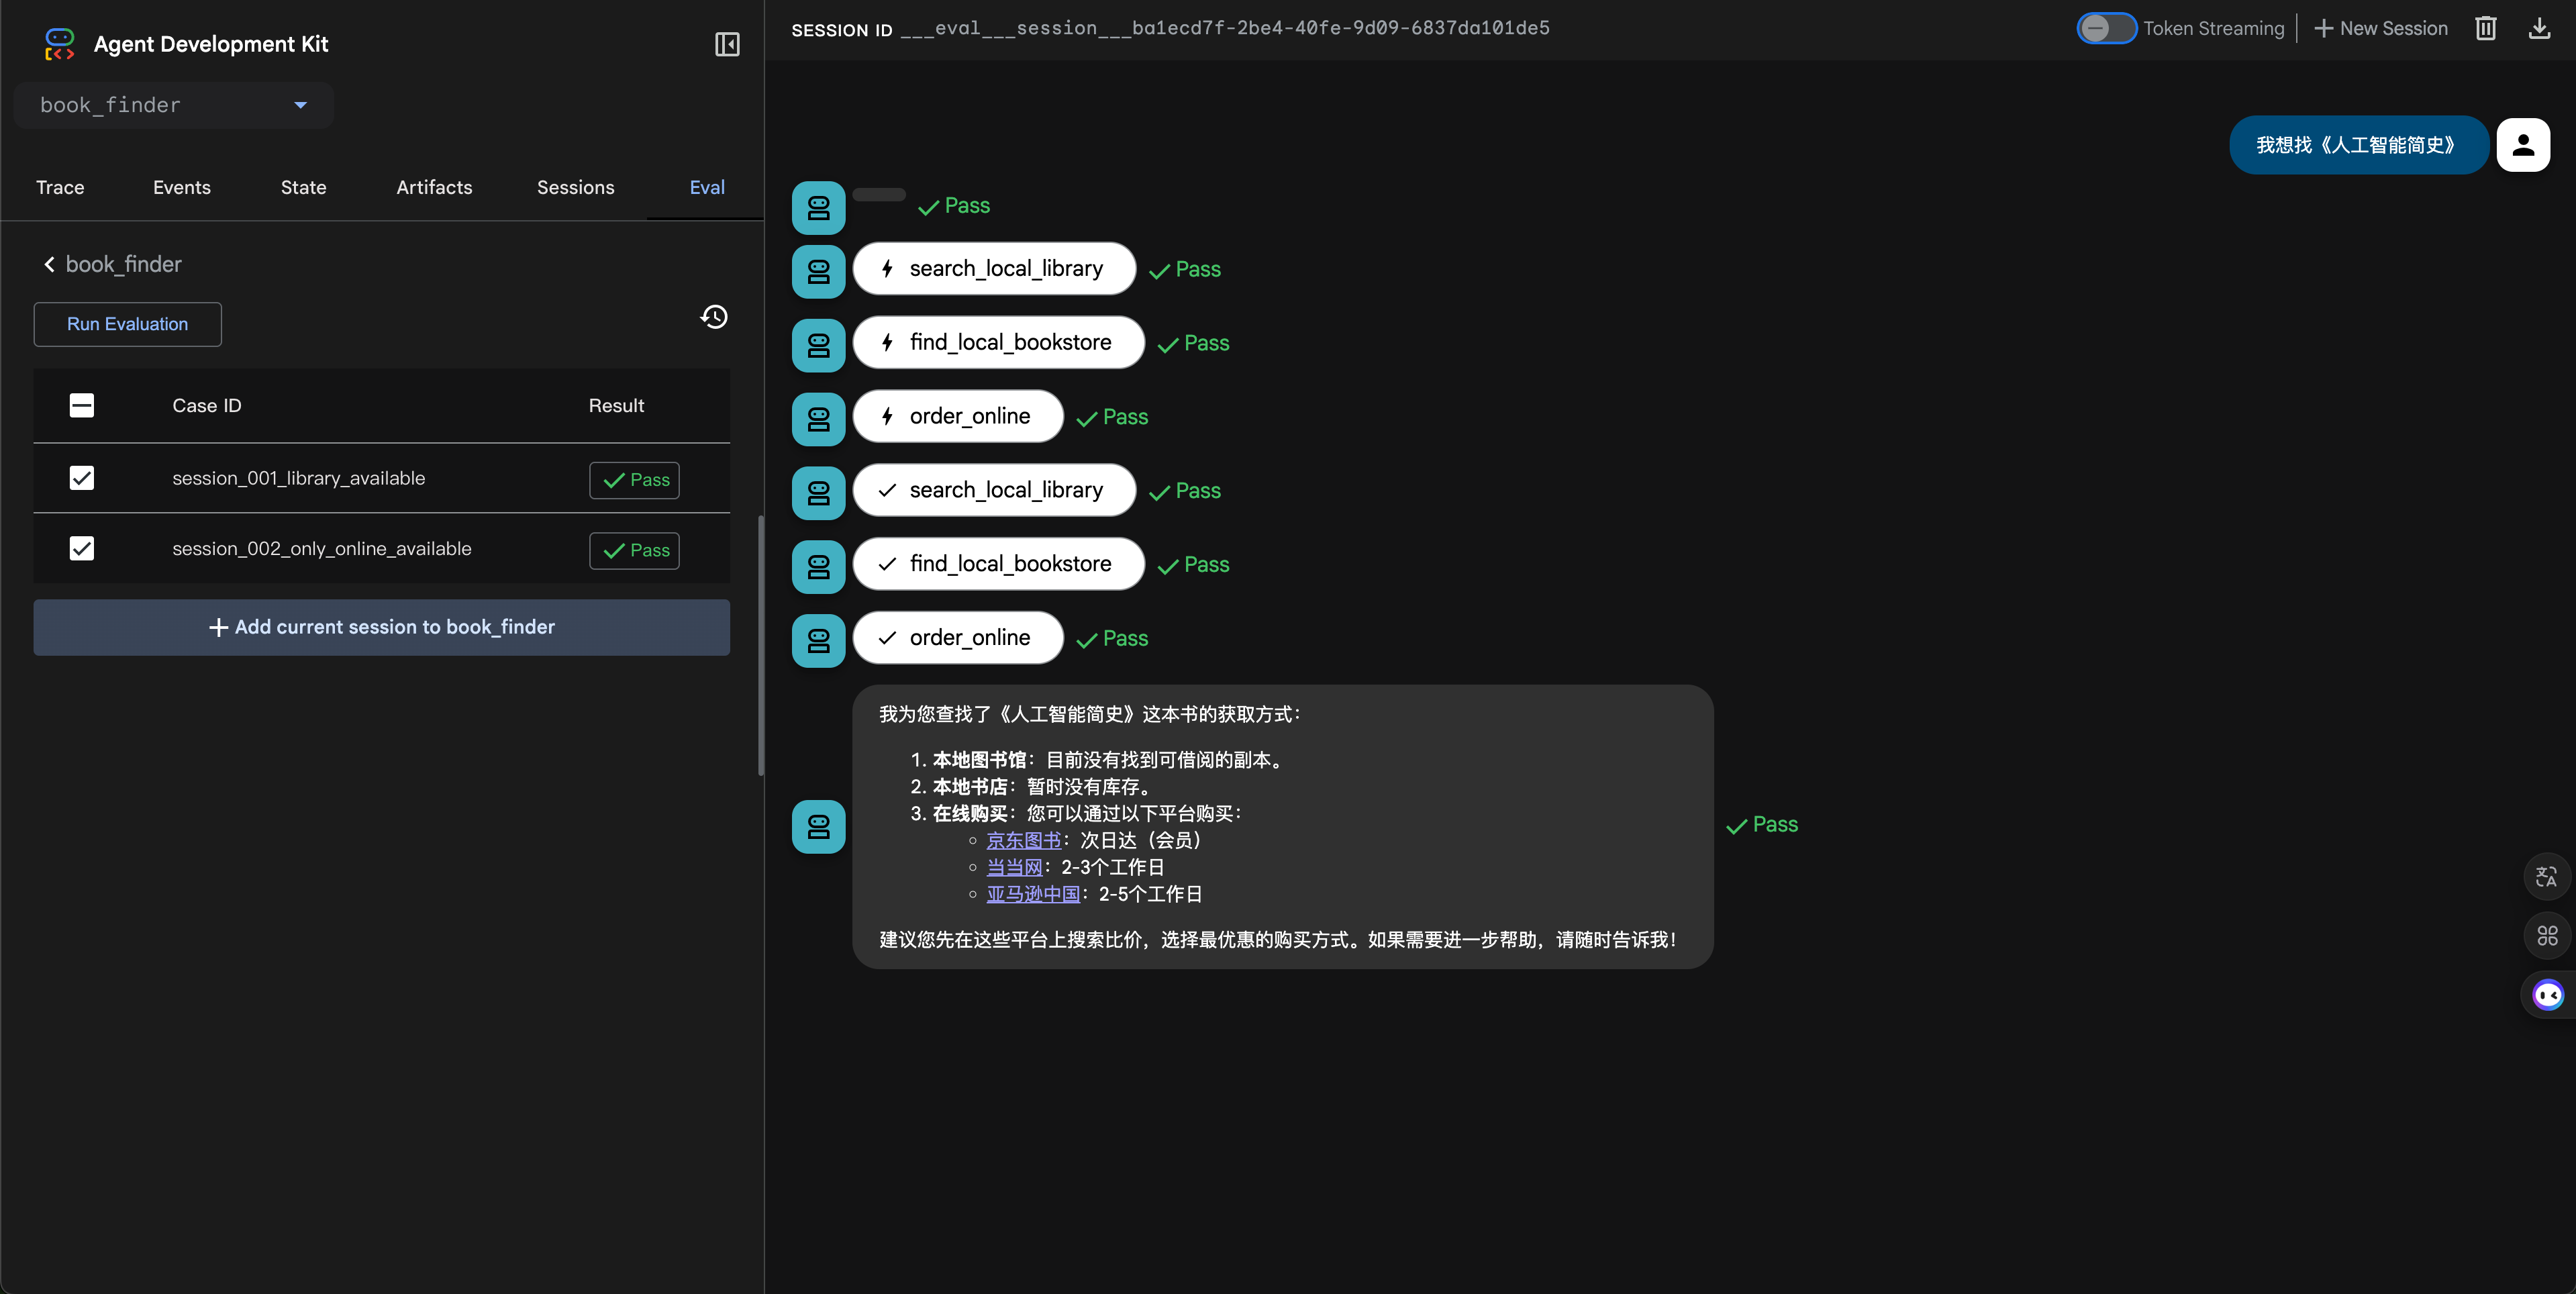This screenshot has width=2576, height=1294.
Task: Open the purple assistant floating icon
Action: pyautogui.click(x=2548, y=995)
